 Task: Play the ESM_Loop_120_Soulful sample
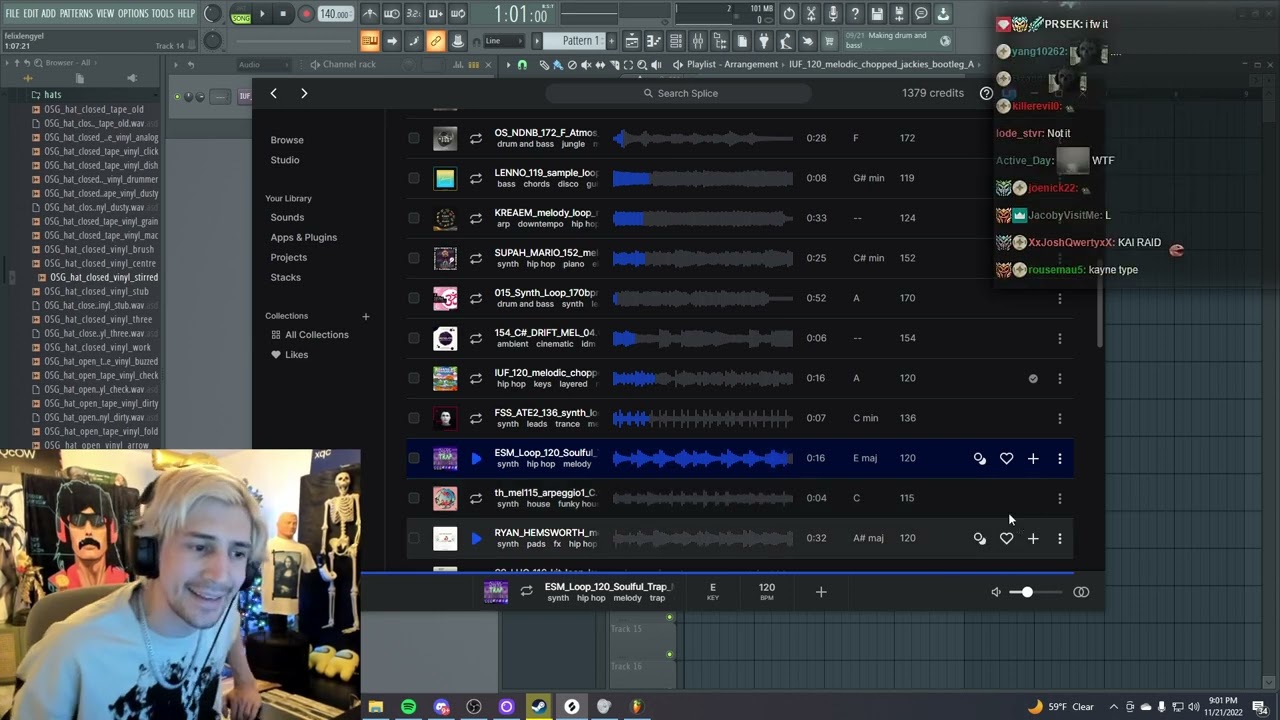pos(476,458)
